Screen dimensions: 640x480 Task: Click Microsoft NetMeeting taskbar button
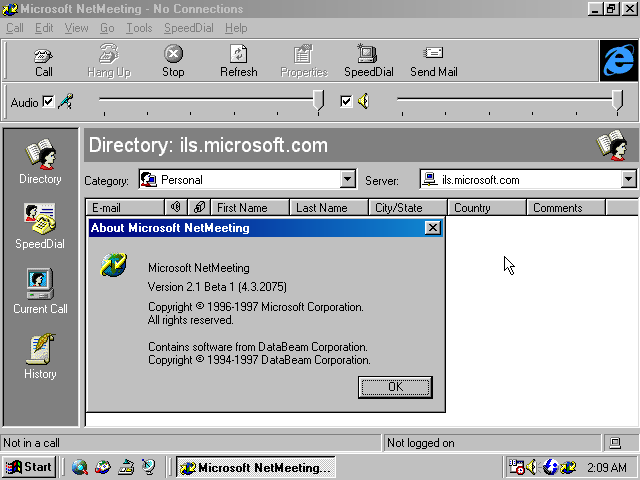256,467
